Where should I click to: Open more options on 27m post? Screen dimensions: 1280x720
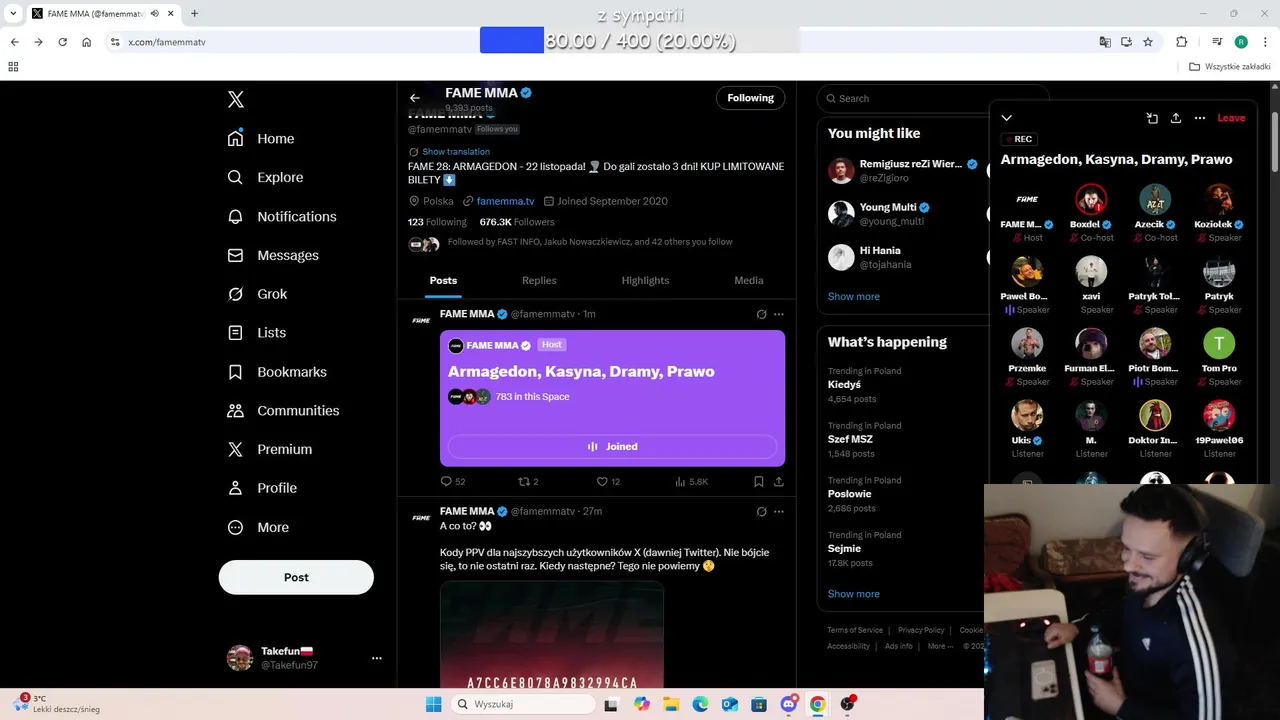pyautogui.click(x=779, y=511)
